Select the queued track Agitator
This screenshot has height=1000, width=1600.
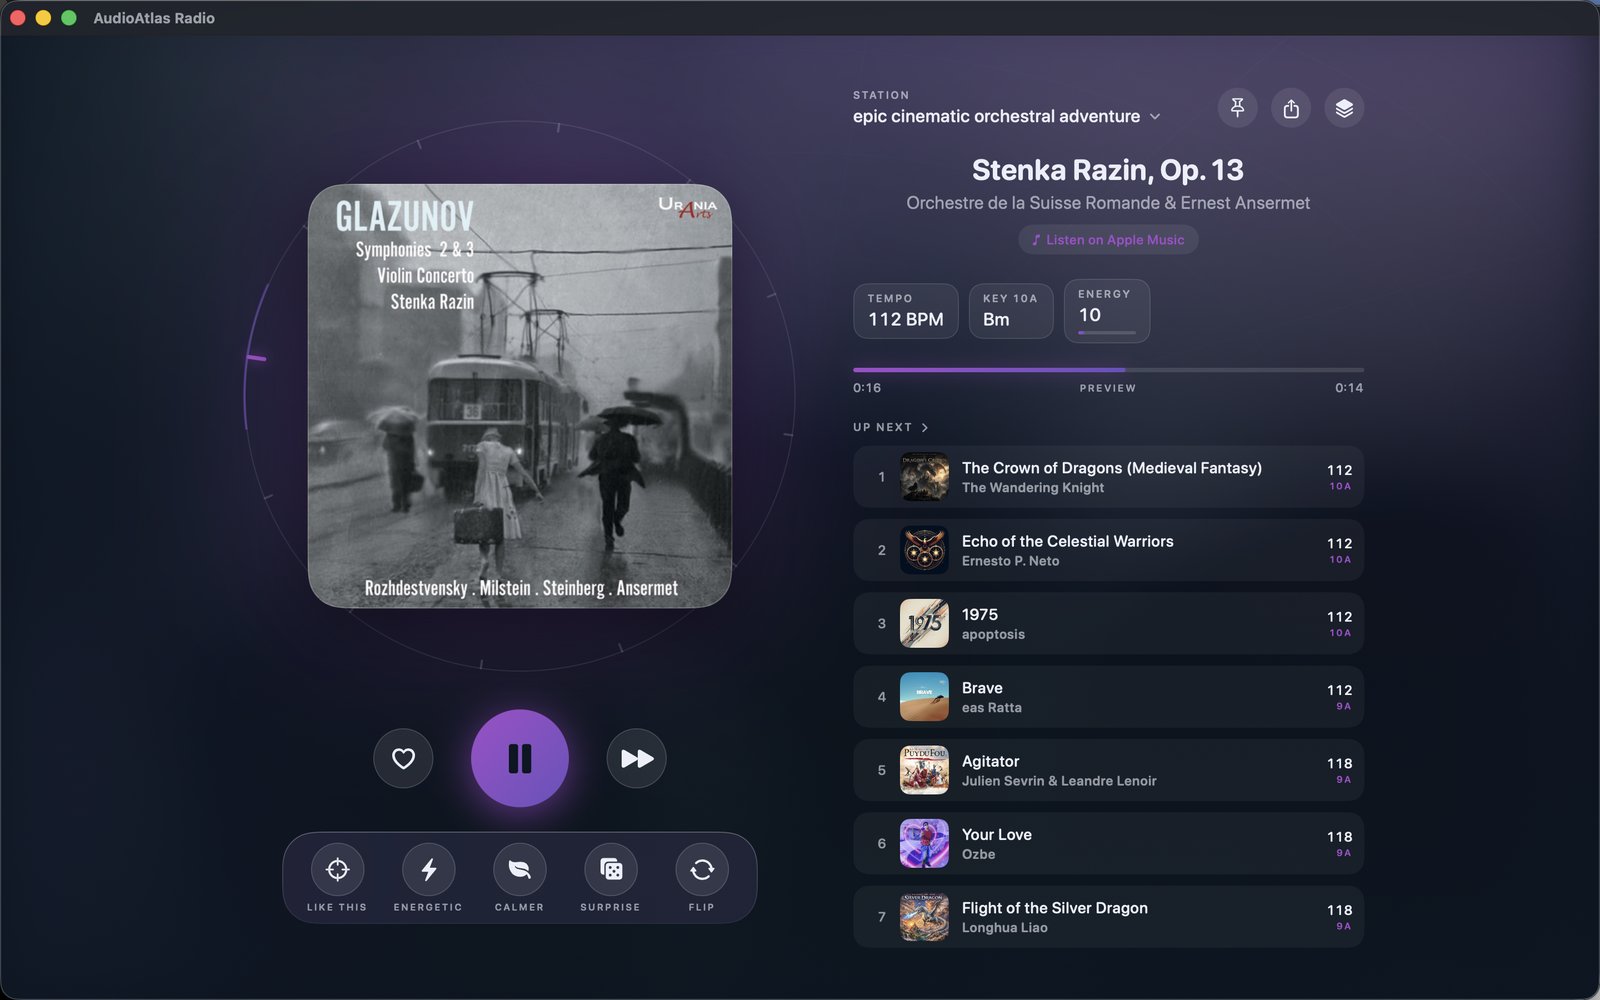(x=1108, y=770)
